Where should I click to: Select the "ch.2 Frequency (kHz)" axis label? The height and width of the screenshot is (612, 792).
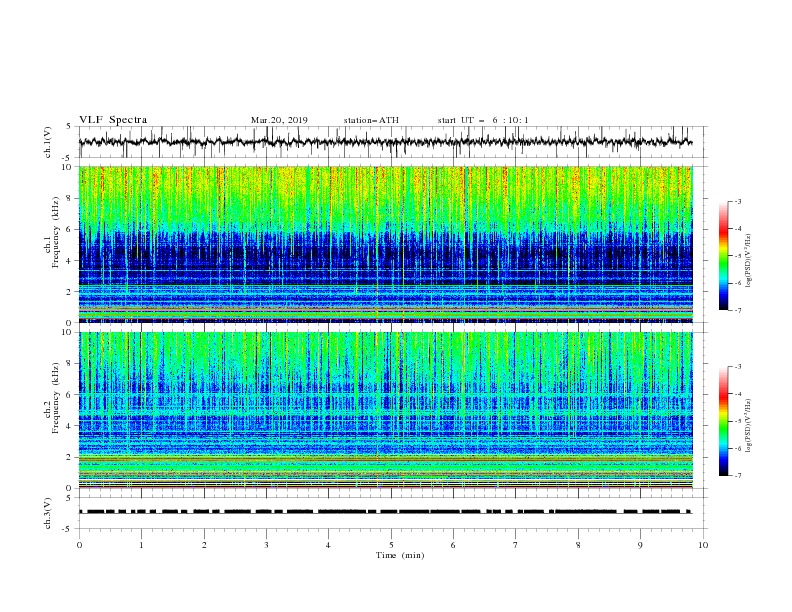[x=51, y=398]
